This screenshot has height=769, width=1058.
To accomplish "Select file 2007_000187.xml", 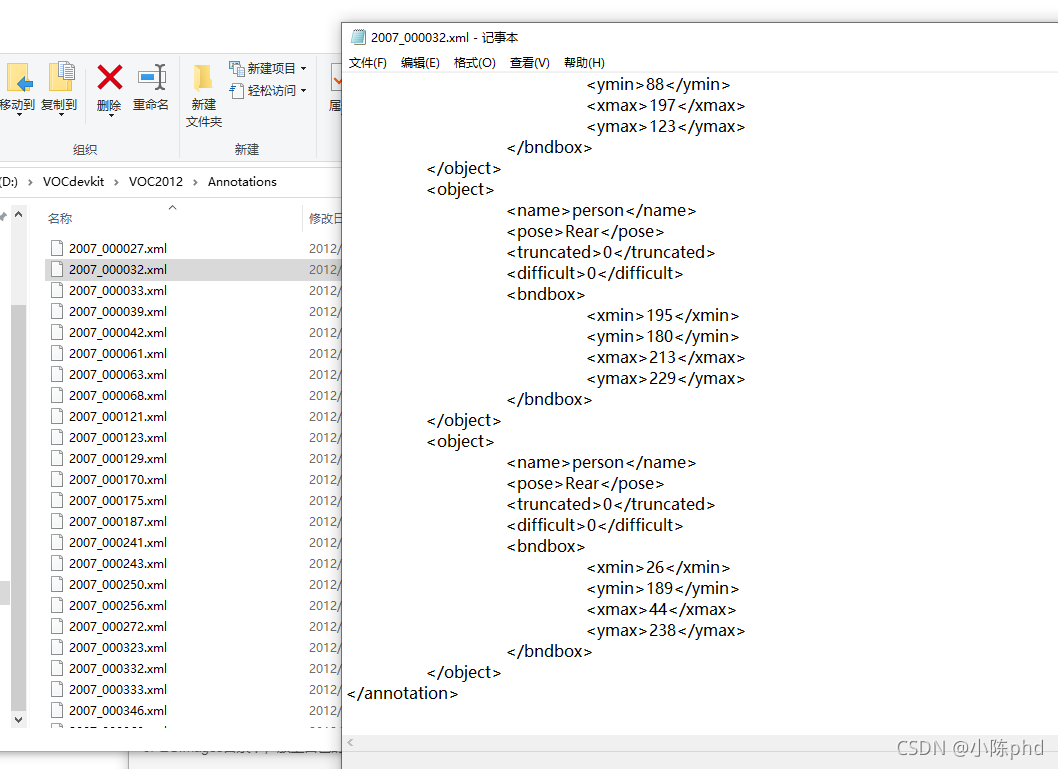I will coord(117,521).
